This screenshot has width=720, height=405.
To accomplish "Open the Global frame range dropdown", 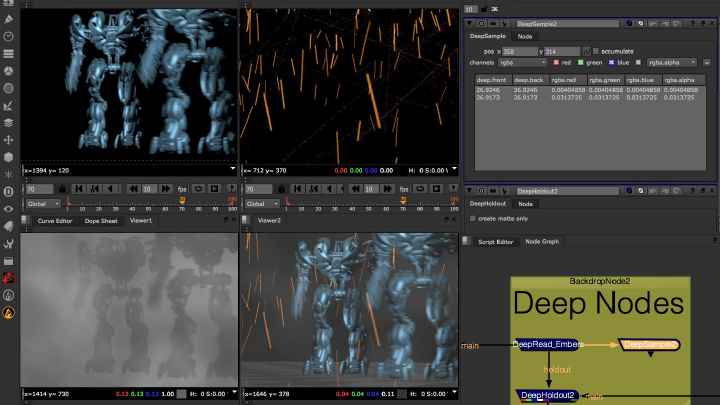I will coord(44,203).
